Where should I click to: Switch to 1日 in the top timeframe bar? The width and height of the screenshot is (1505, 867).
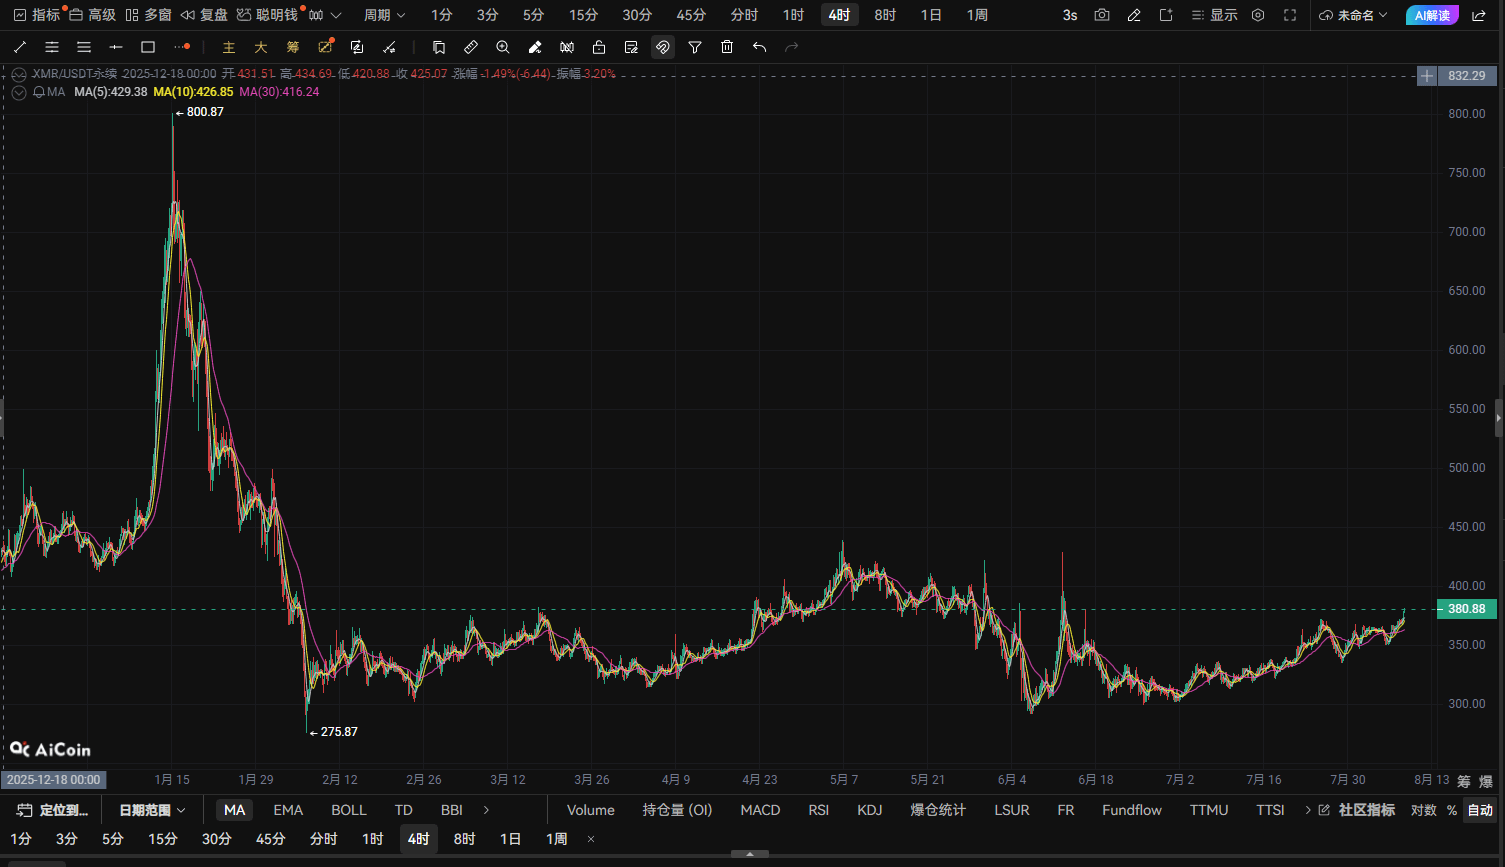[x=931, y=15]
